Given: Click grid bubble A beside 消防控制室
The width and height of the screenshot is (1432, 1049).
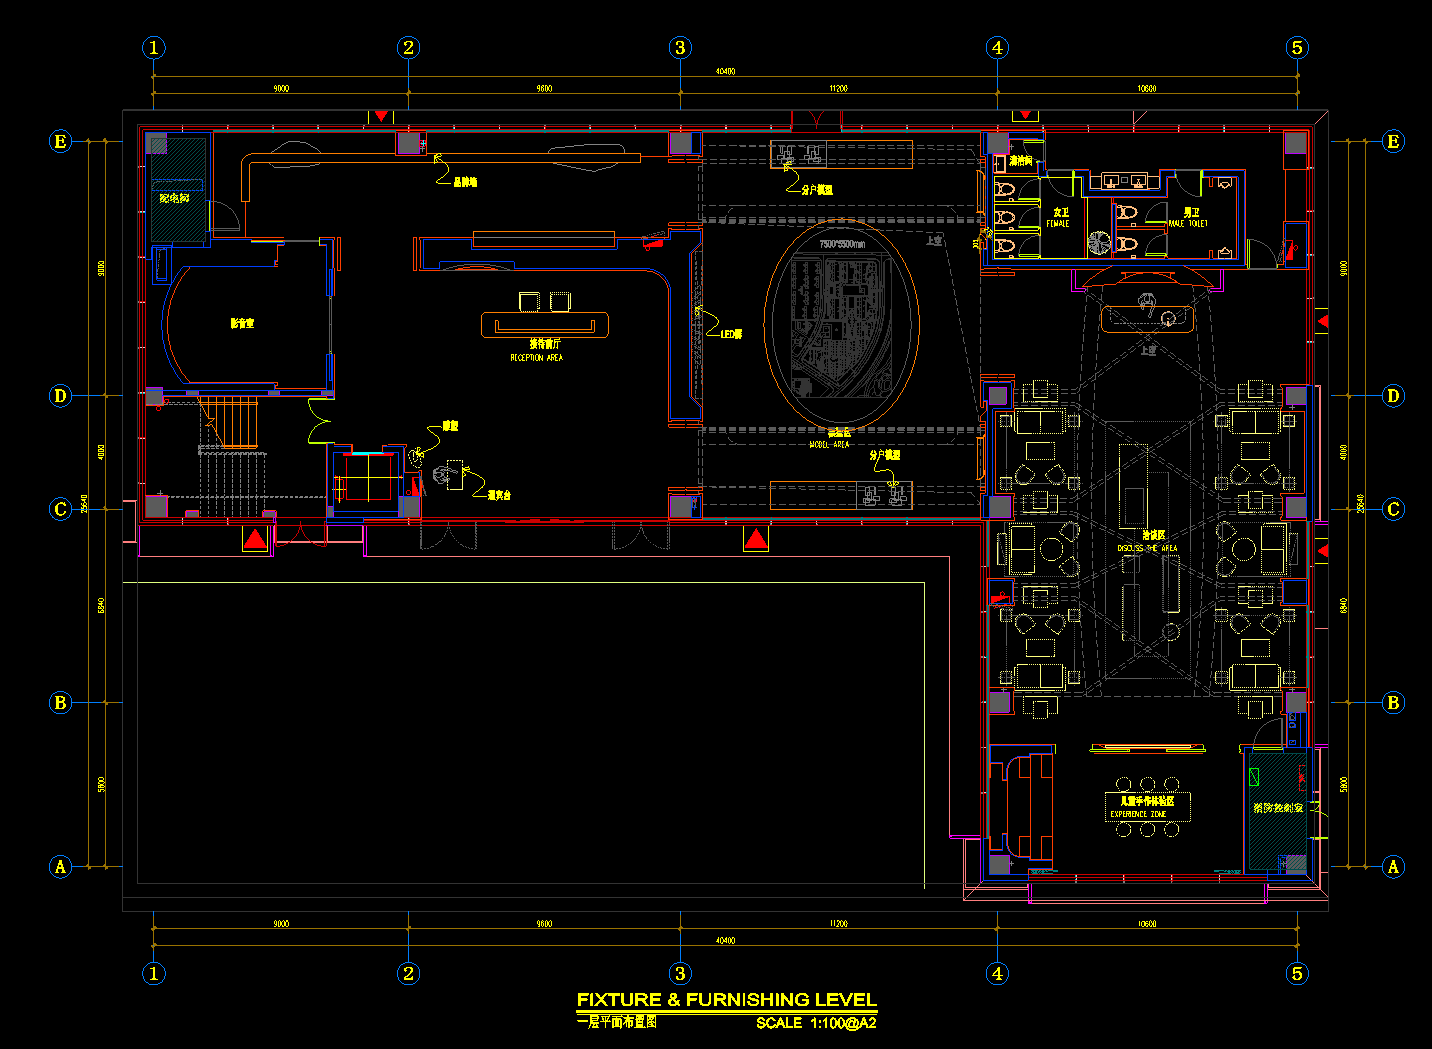Looking at the screenshot, I should pyautogui.click(x=1393, y=867).
